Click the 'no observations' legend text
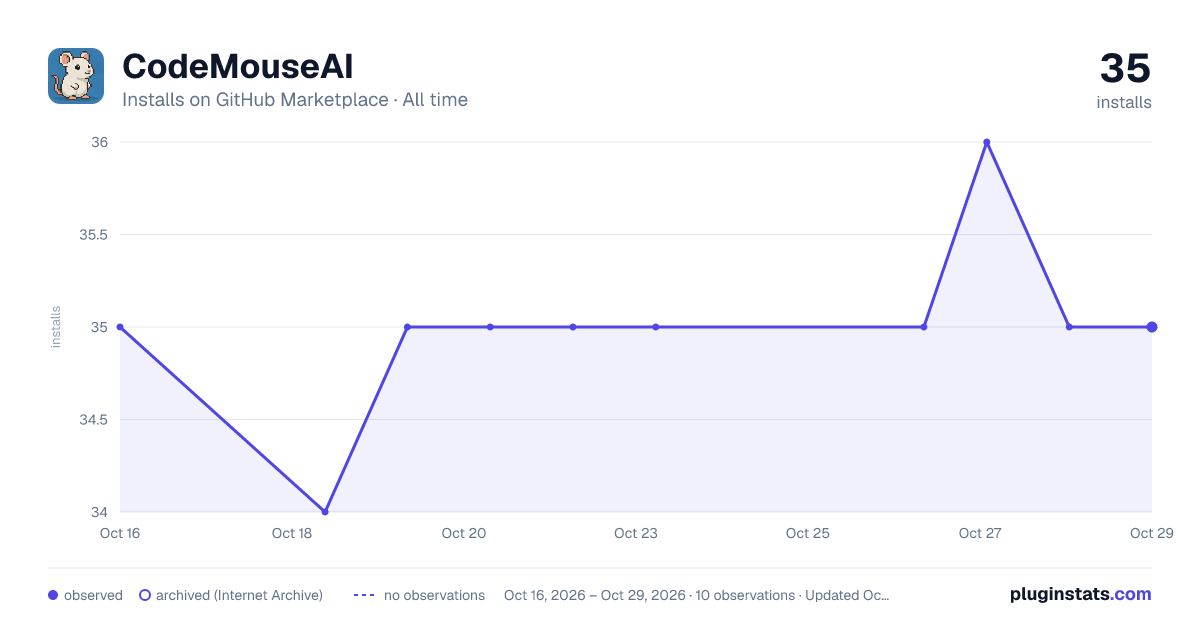1200x630 pixels. [x=434, y=595]
